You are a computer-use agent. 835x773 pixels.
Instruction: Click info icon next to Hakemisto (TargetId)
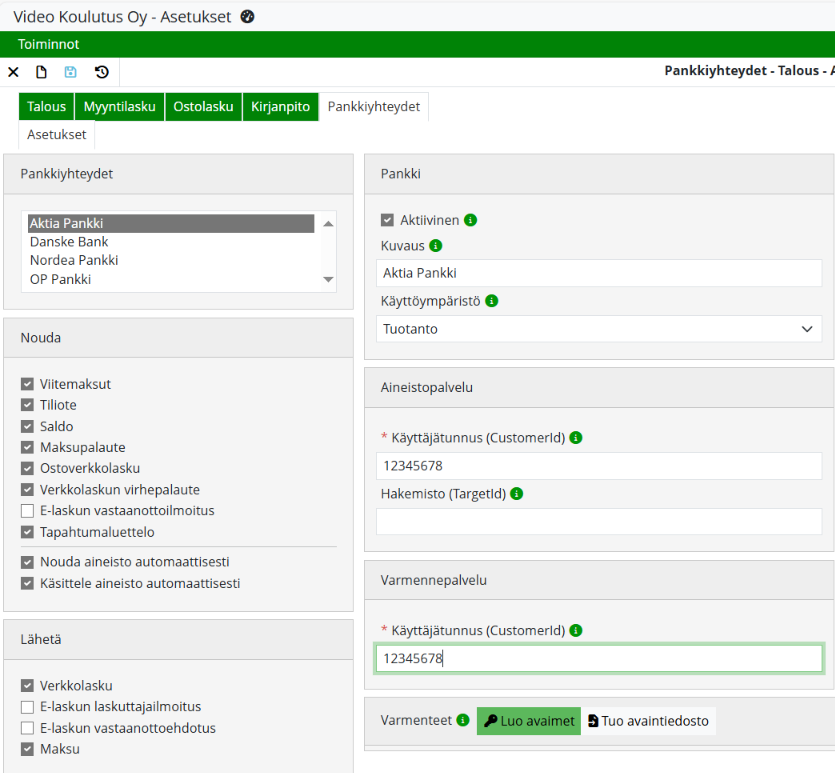click(517, 493)
